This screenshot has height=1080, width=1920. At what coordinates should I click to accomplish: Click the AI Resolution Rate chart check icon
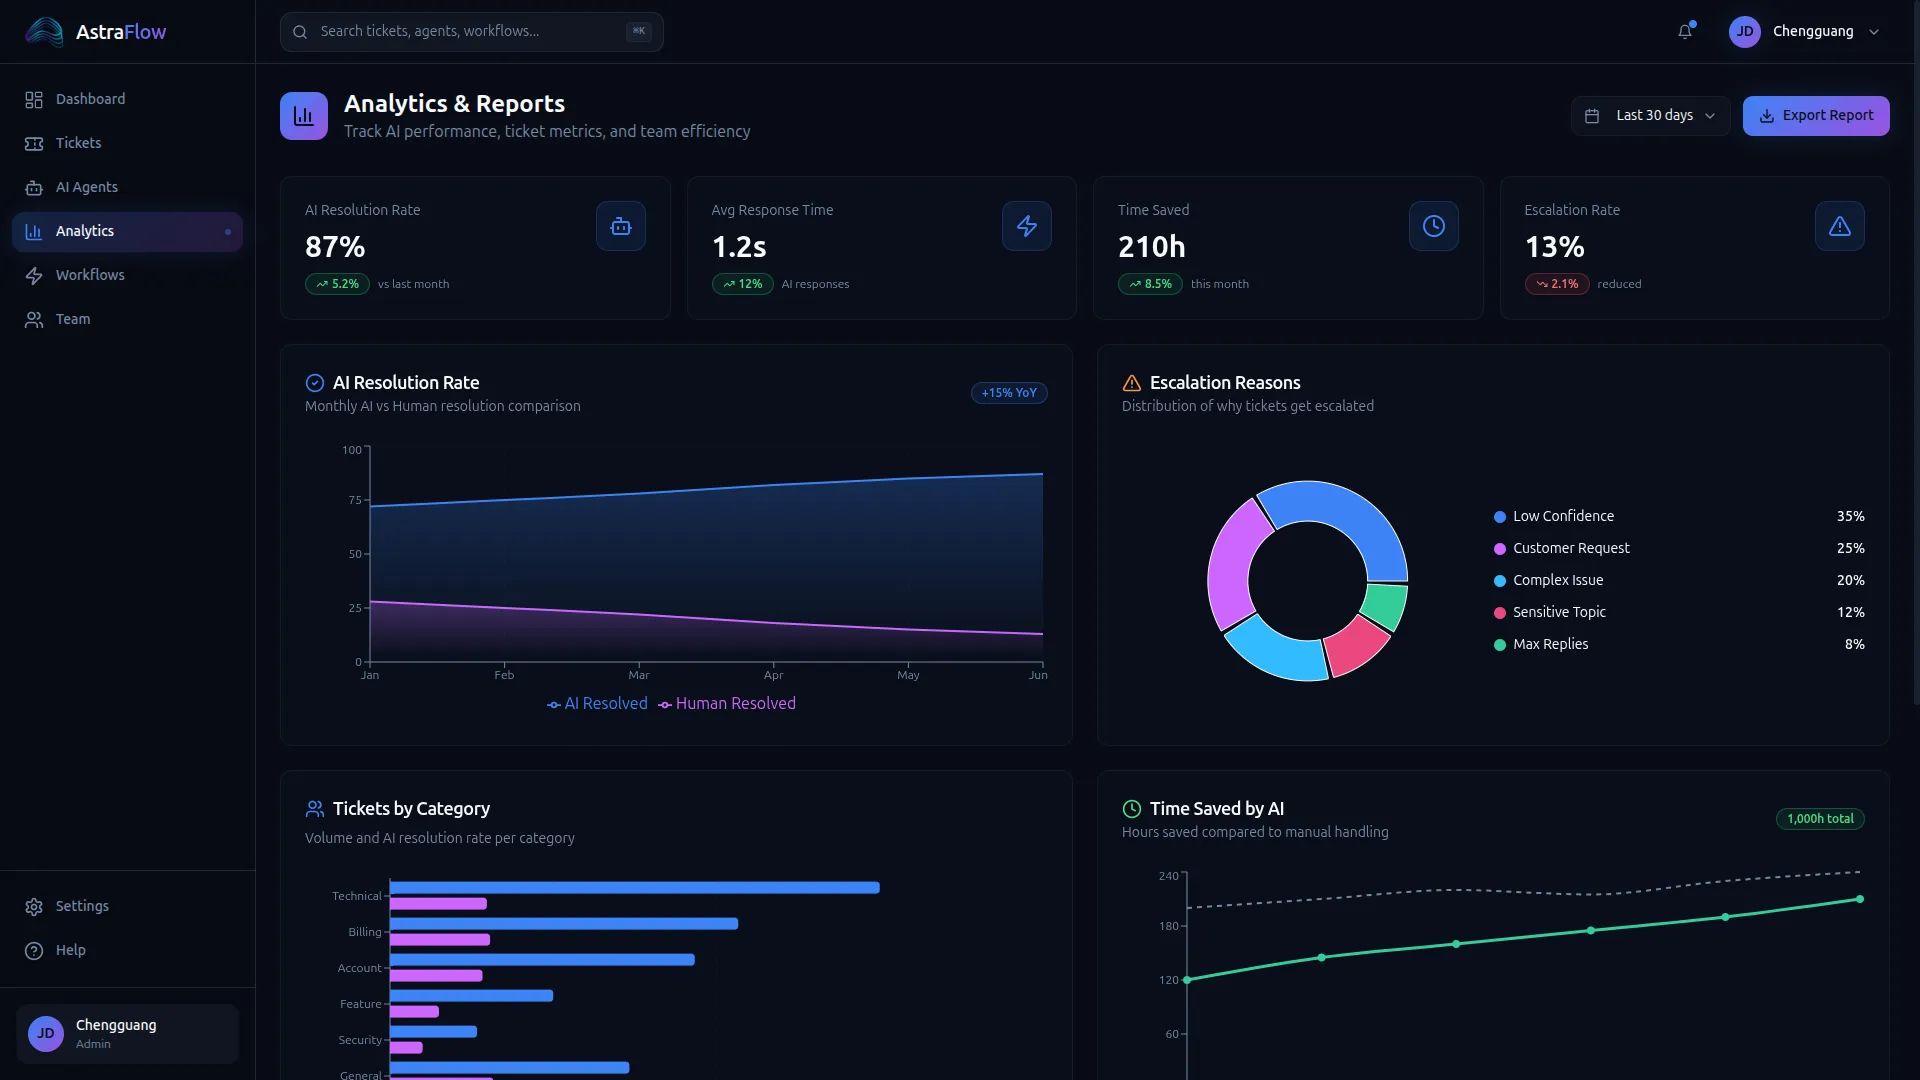(315, 383)
